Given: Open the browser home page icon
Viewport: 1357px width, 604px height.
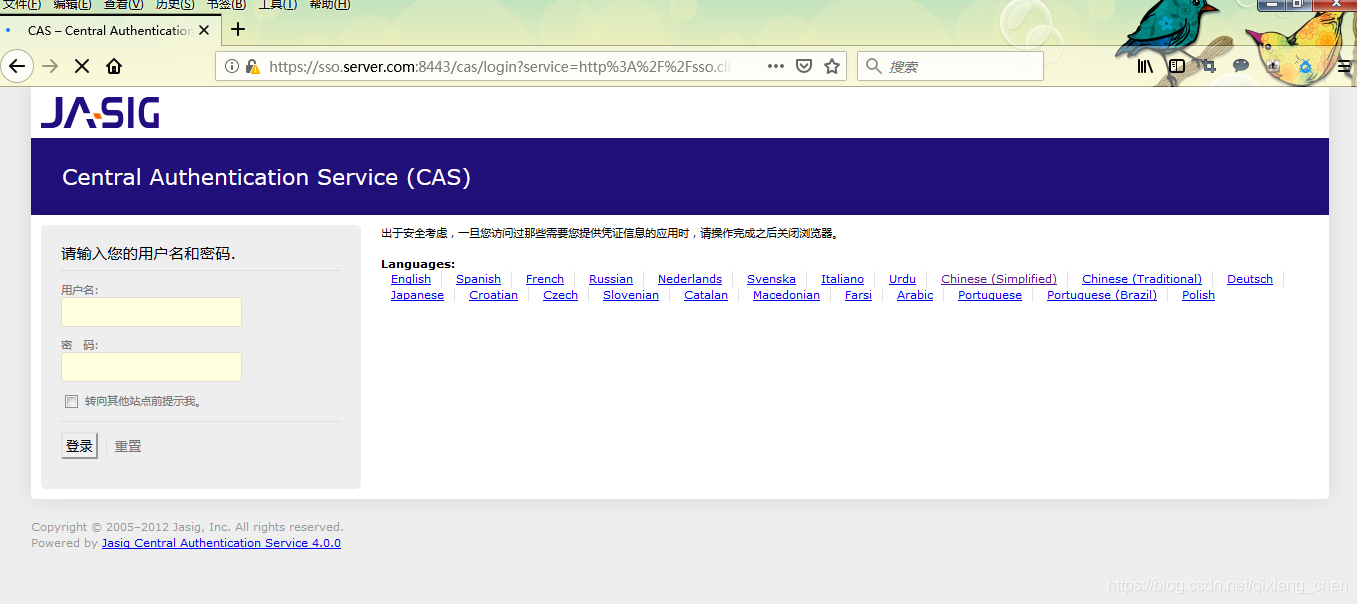Looking at the screenshot, I should 114,66.
